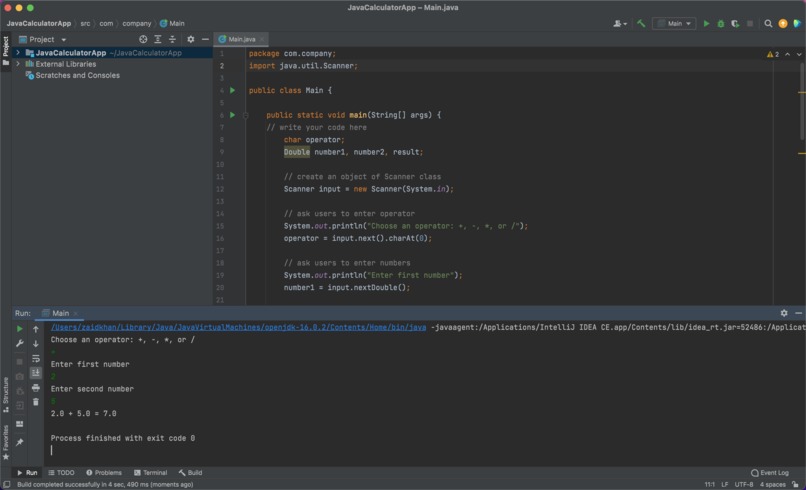Viewport: 806px width, 490px height.
Task: Run Main with the toolbar play icon
Action: [x=706, y=23]
